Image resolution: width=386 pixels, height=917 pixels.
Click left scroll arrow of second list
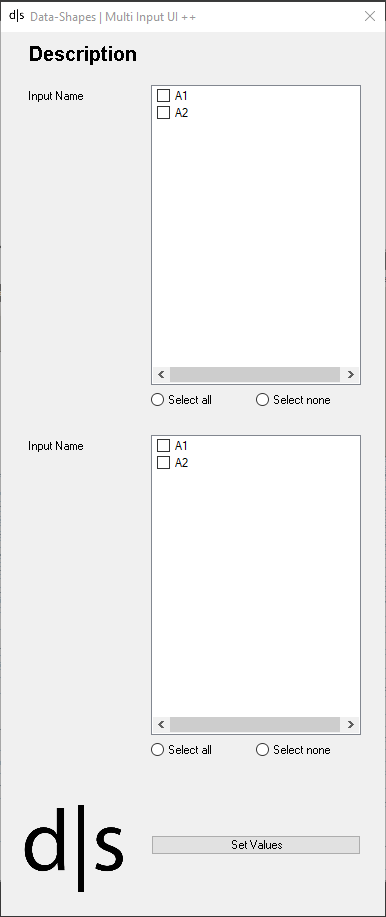pyautogui.click(x=161, y=724)
